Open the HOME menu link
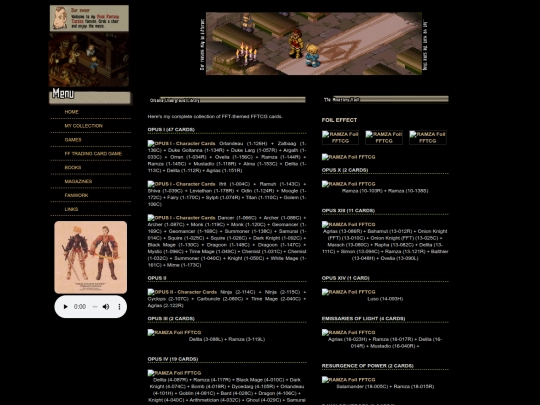Image resolution: width=540 pixels, height=405 pixels. click(71, 112)
